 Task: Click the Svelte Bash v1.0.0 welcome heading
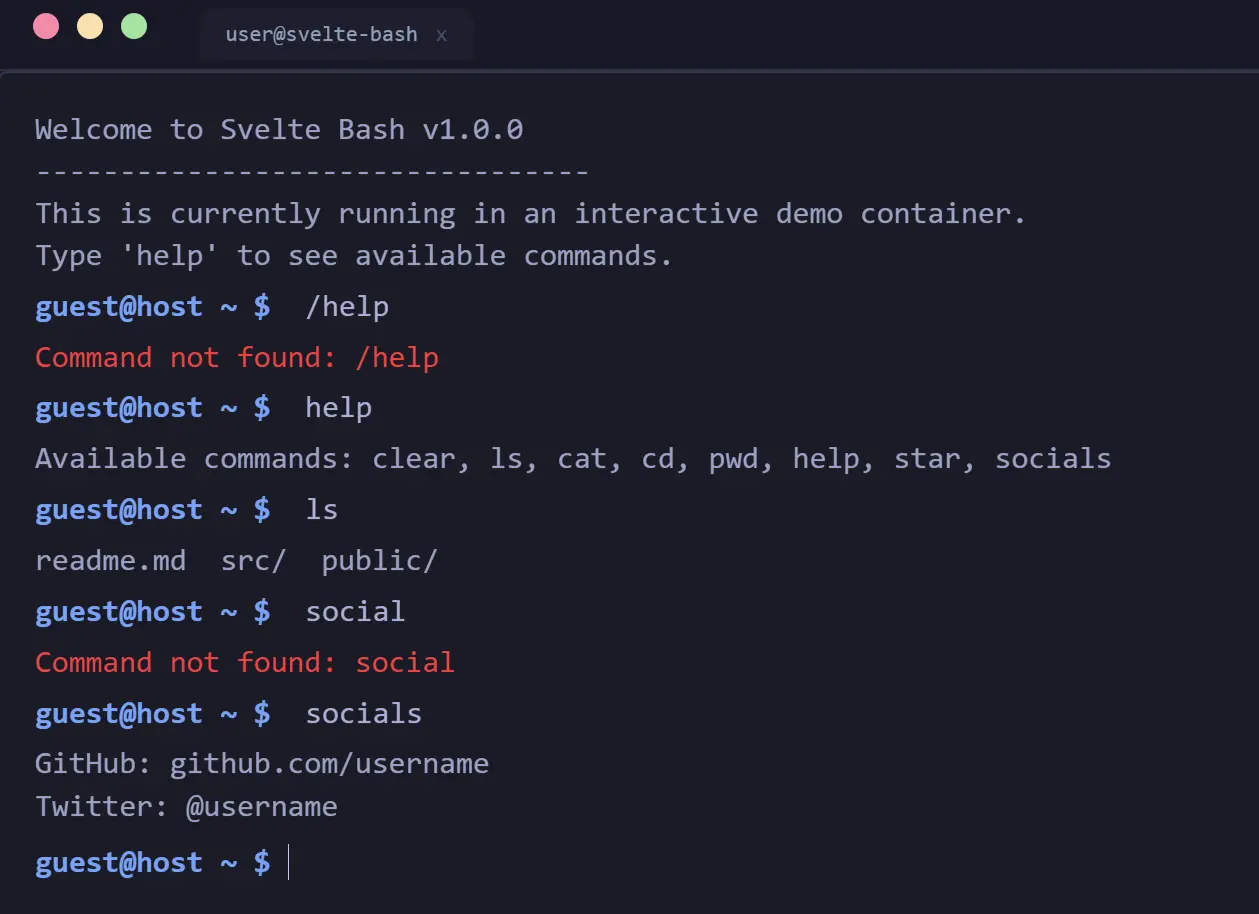click(x=279, y=129)
